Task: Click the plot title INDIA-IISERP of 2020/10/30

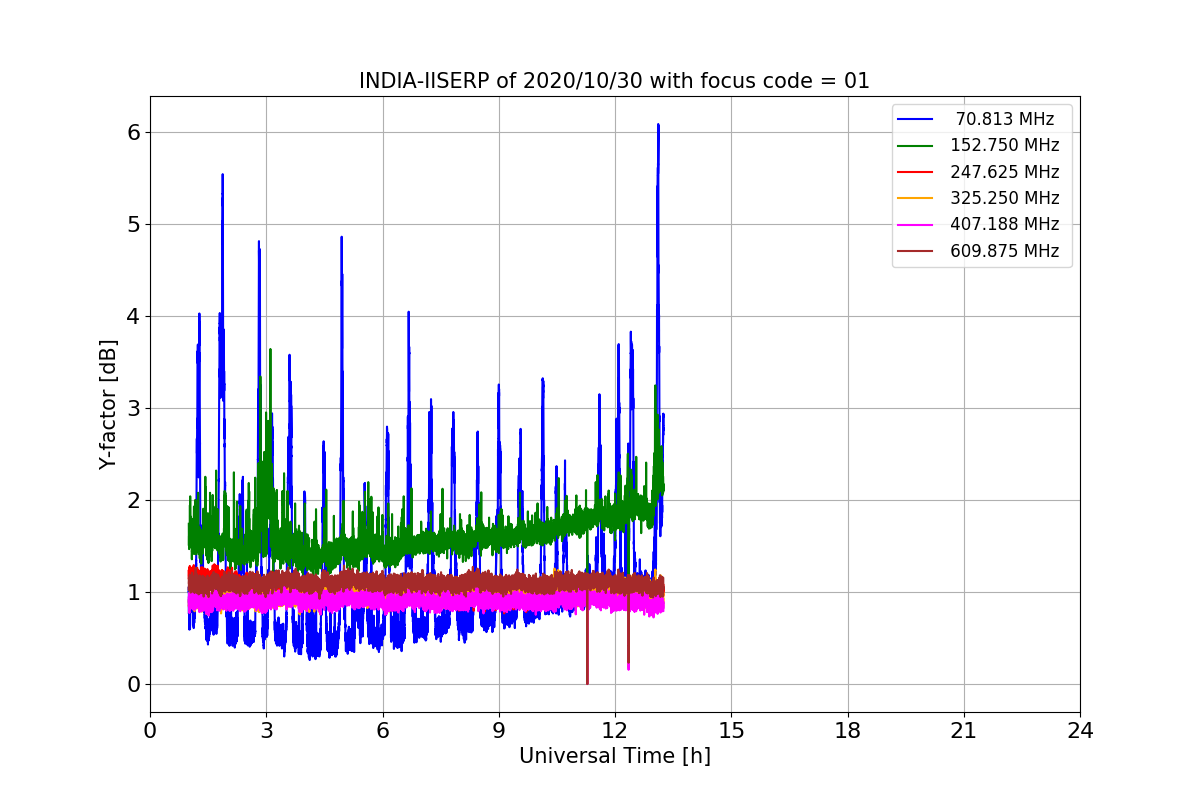Action: point(614,81)
